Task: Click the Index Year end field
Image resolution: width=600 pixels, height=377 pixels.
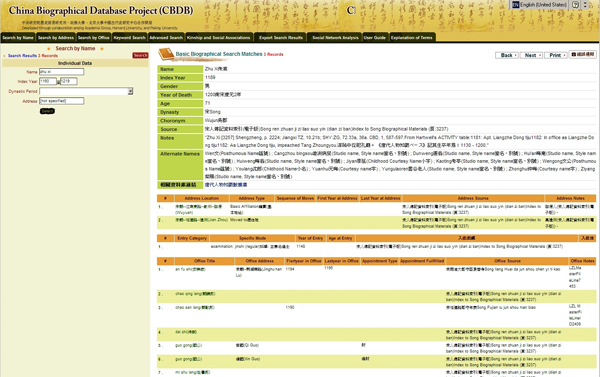Action: click(69, 81)
